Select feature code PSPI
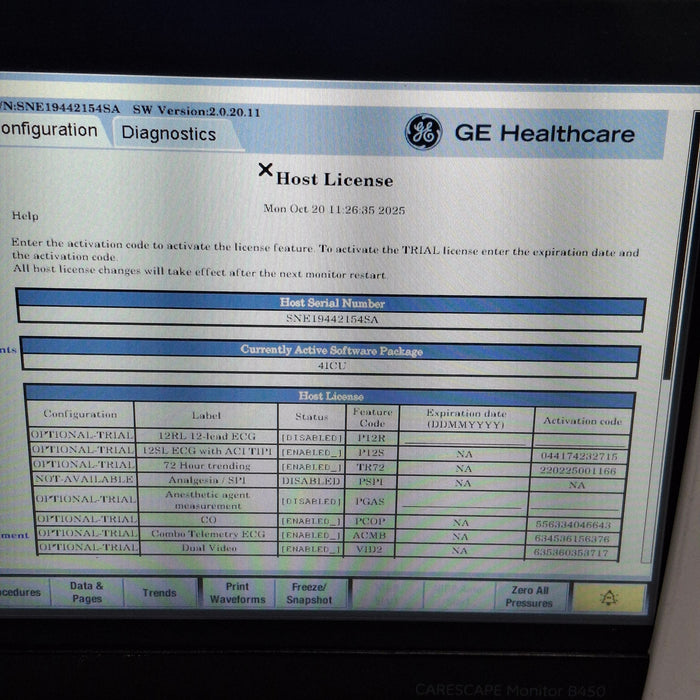 371,482
